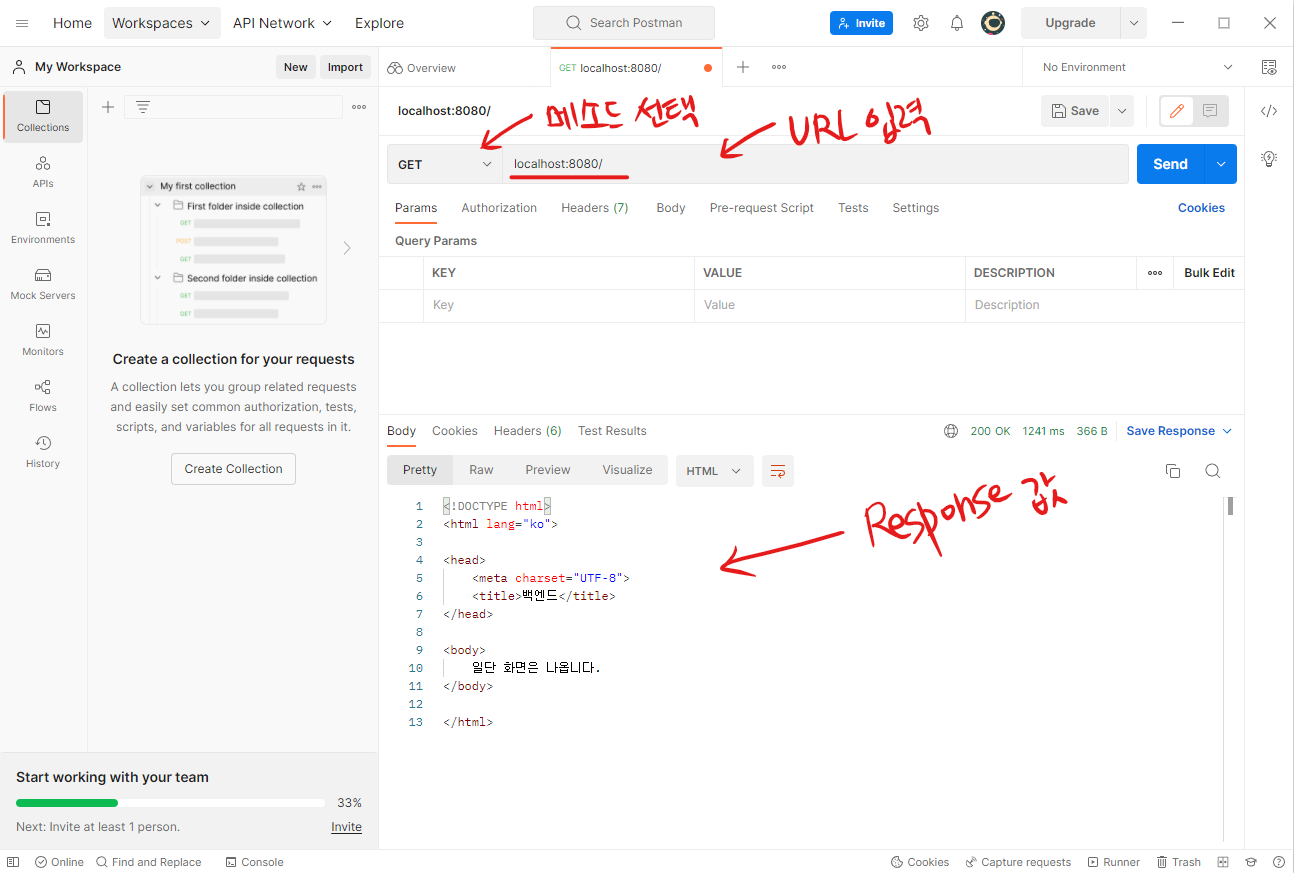
Task: Open the Pre-request Script tab
Action: point(762,208)
